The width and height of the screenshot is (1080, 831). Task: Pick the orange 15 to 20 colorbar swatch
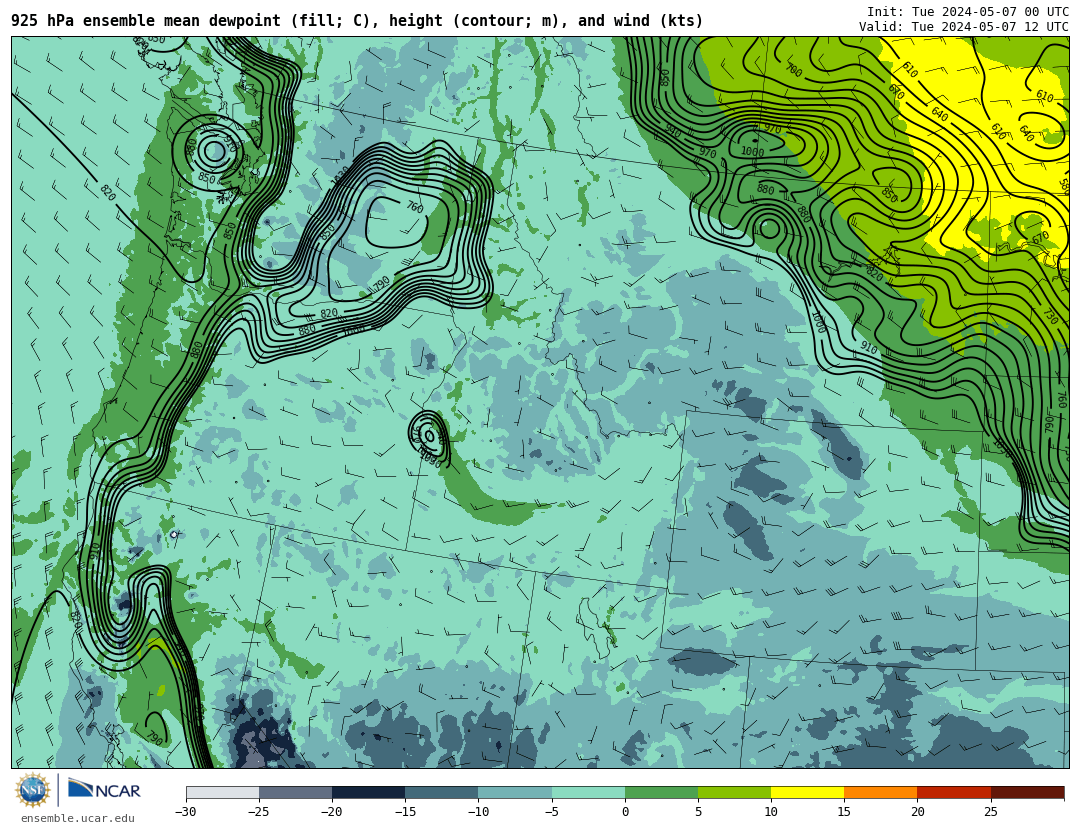pos(881,792)
